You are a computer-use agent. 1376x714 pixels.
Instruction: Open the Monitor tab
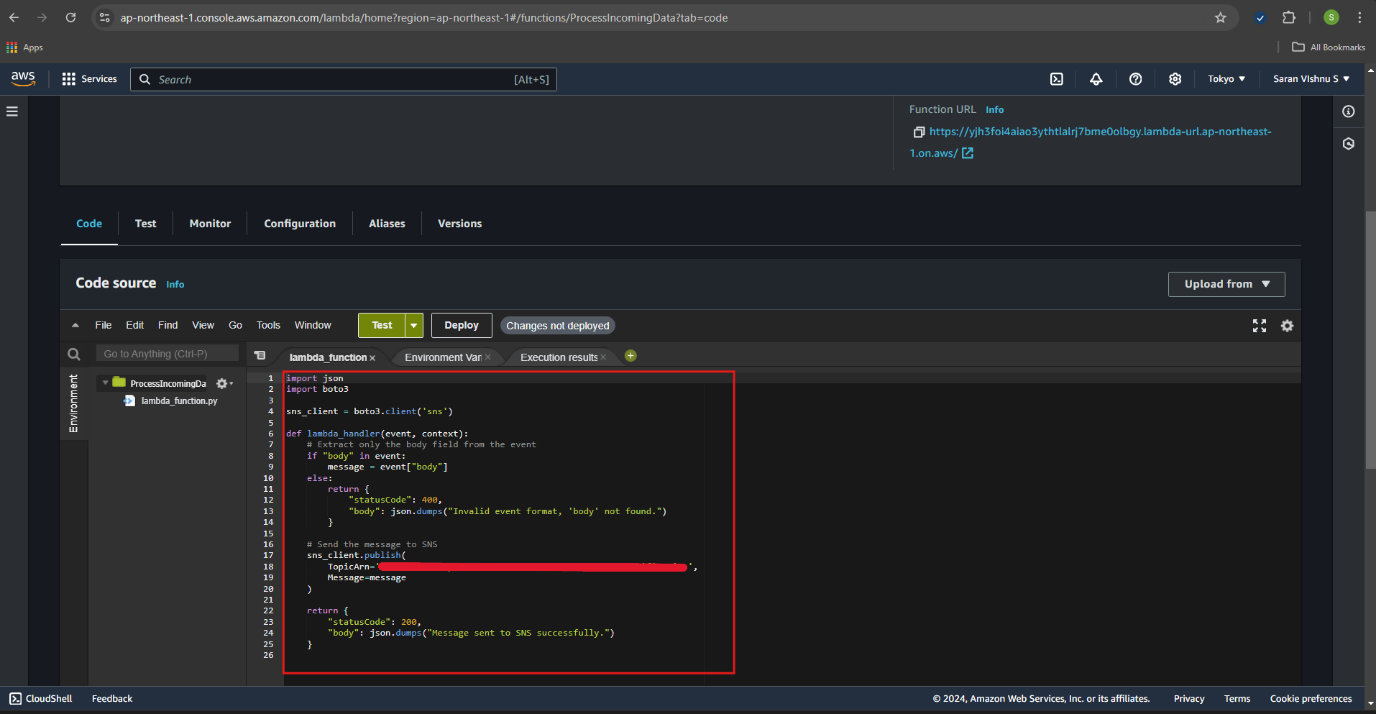click(x=210, y=224)
